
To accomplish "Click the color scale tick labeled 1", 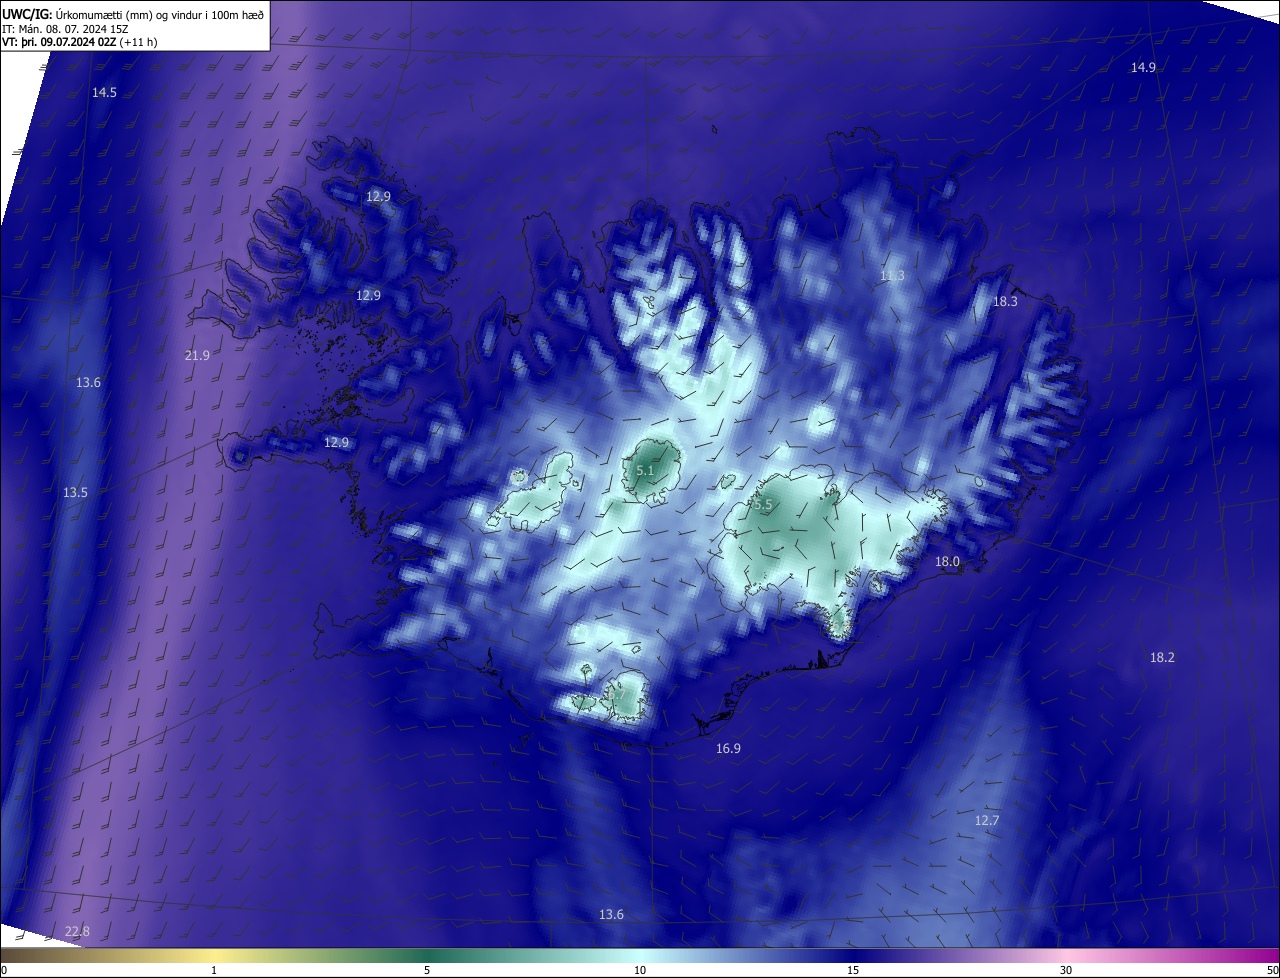I will (x=214, y=970).
